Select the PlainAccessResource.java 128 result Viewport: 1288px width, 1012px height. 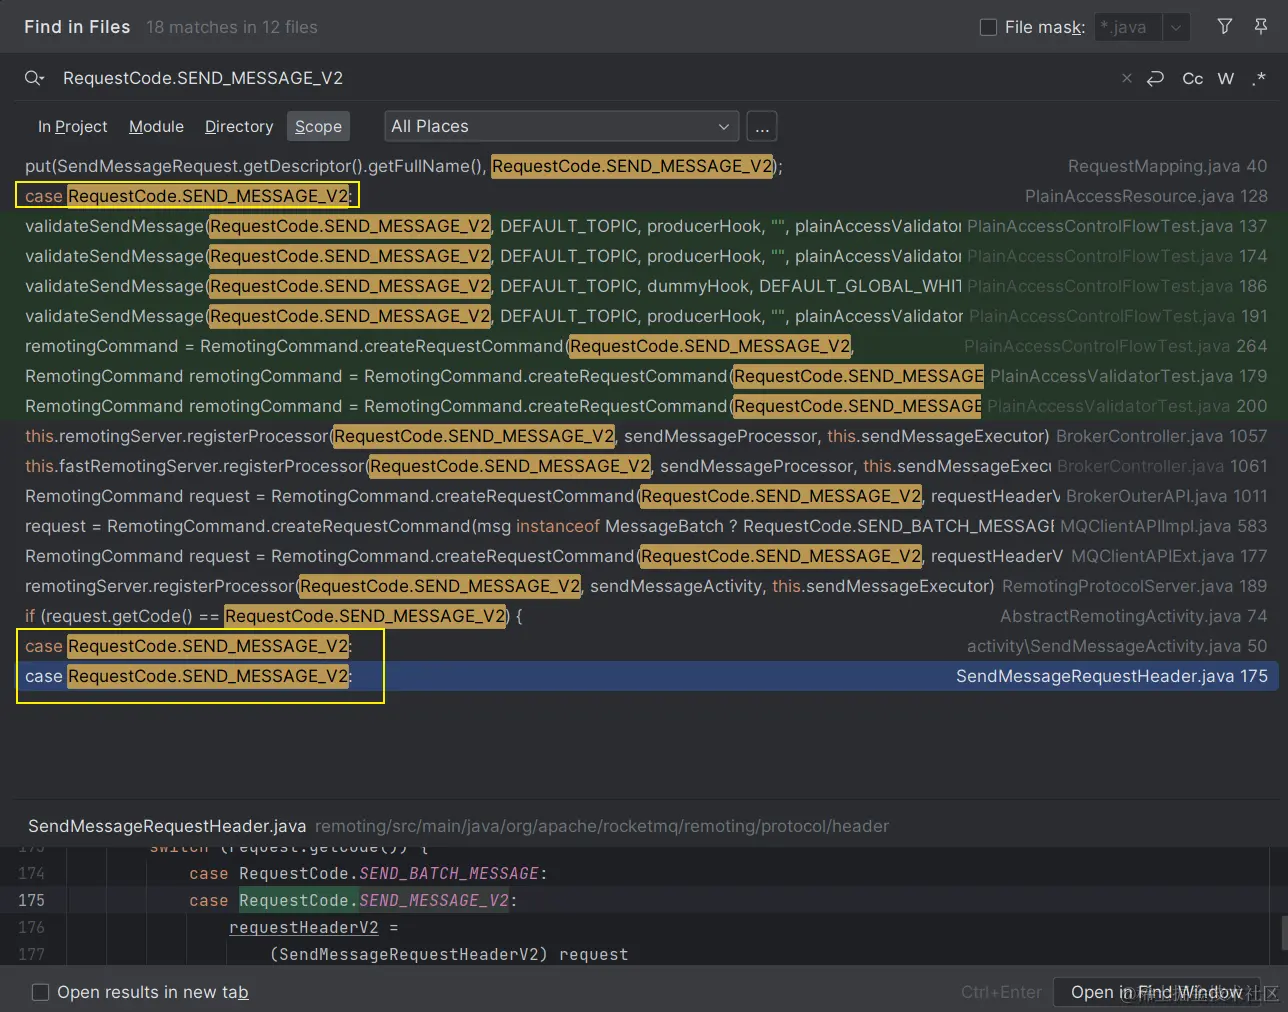point(646,196)
